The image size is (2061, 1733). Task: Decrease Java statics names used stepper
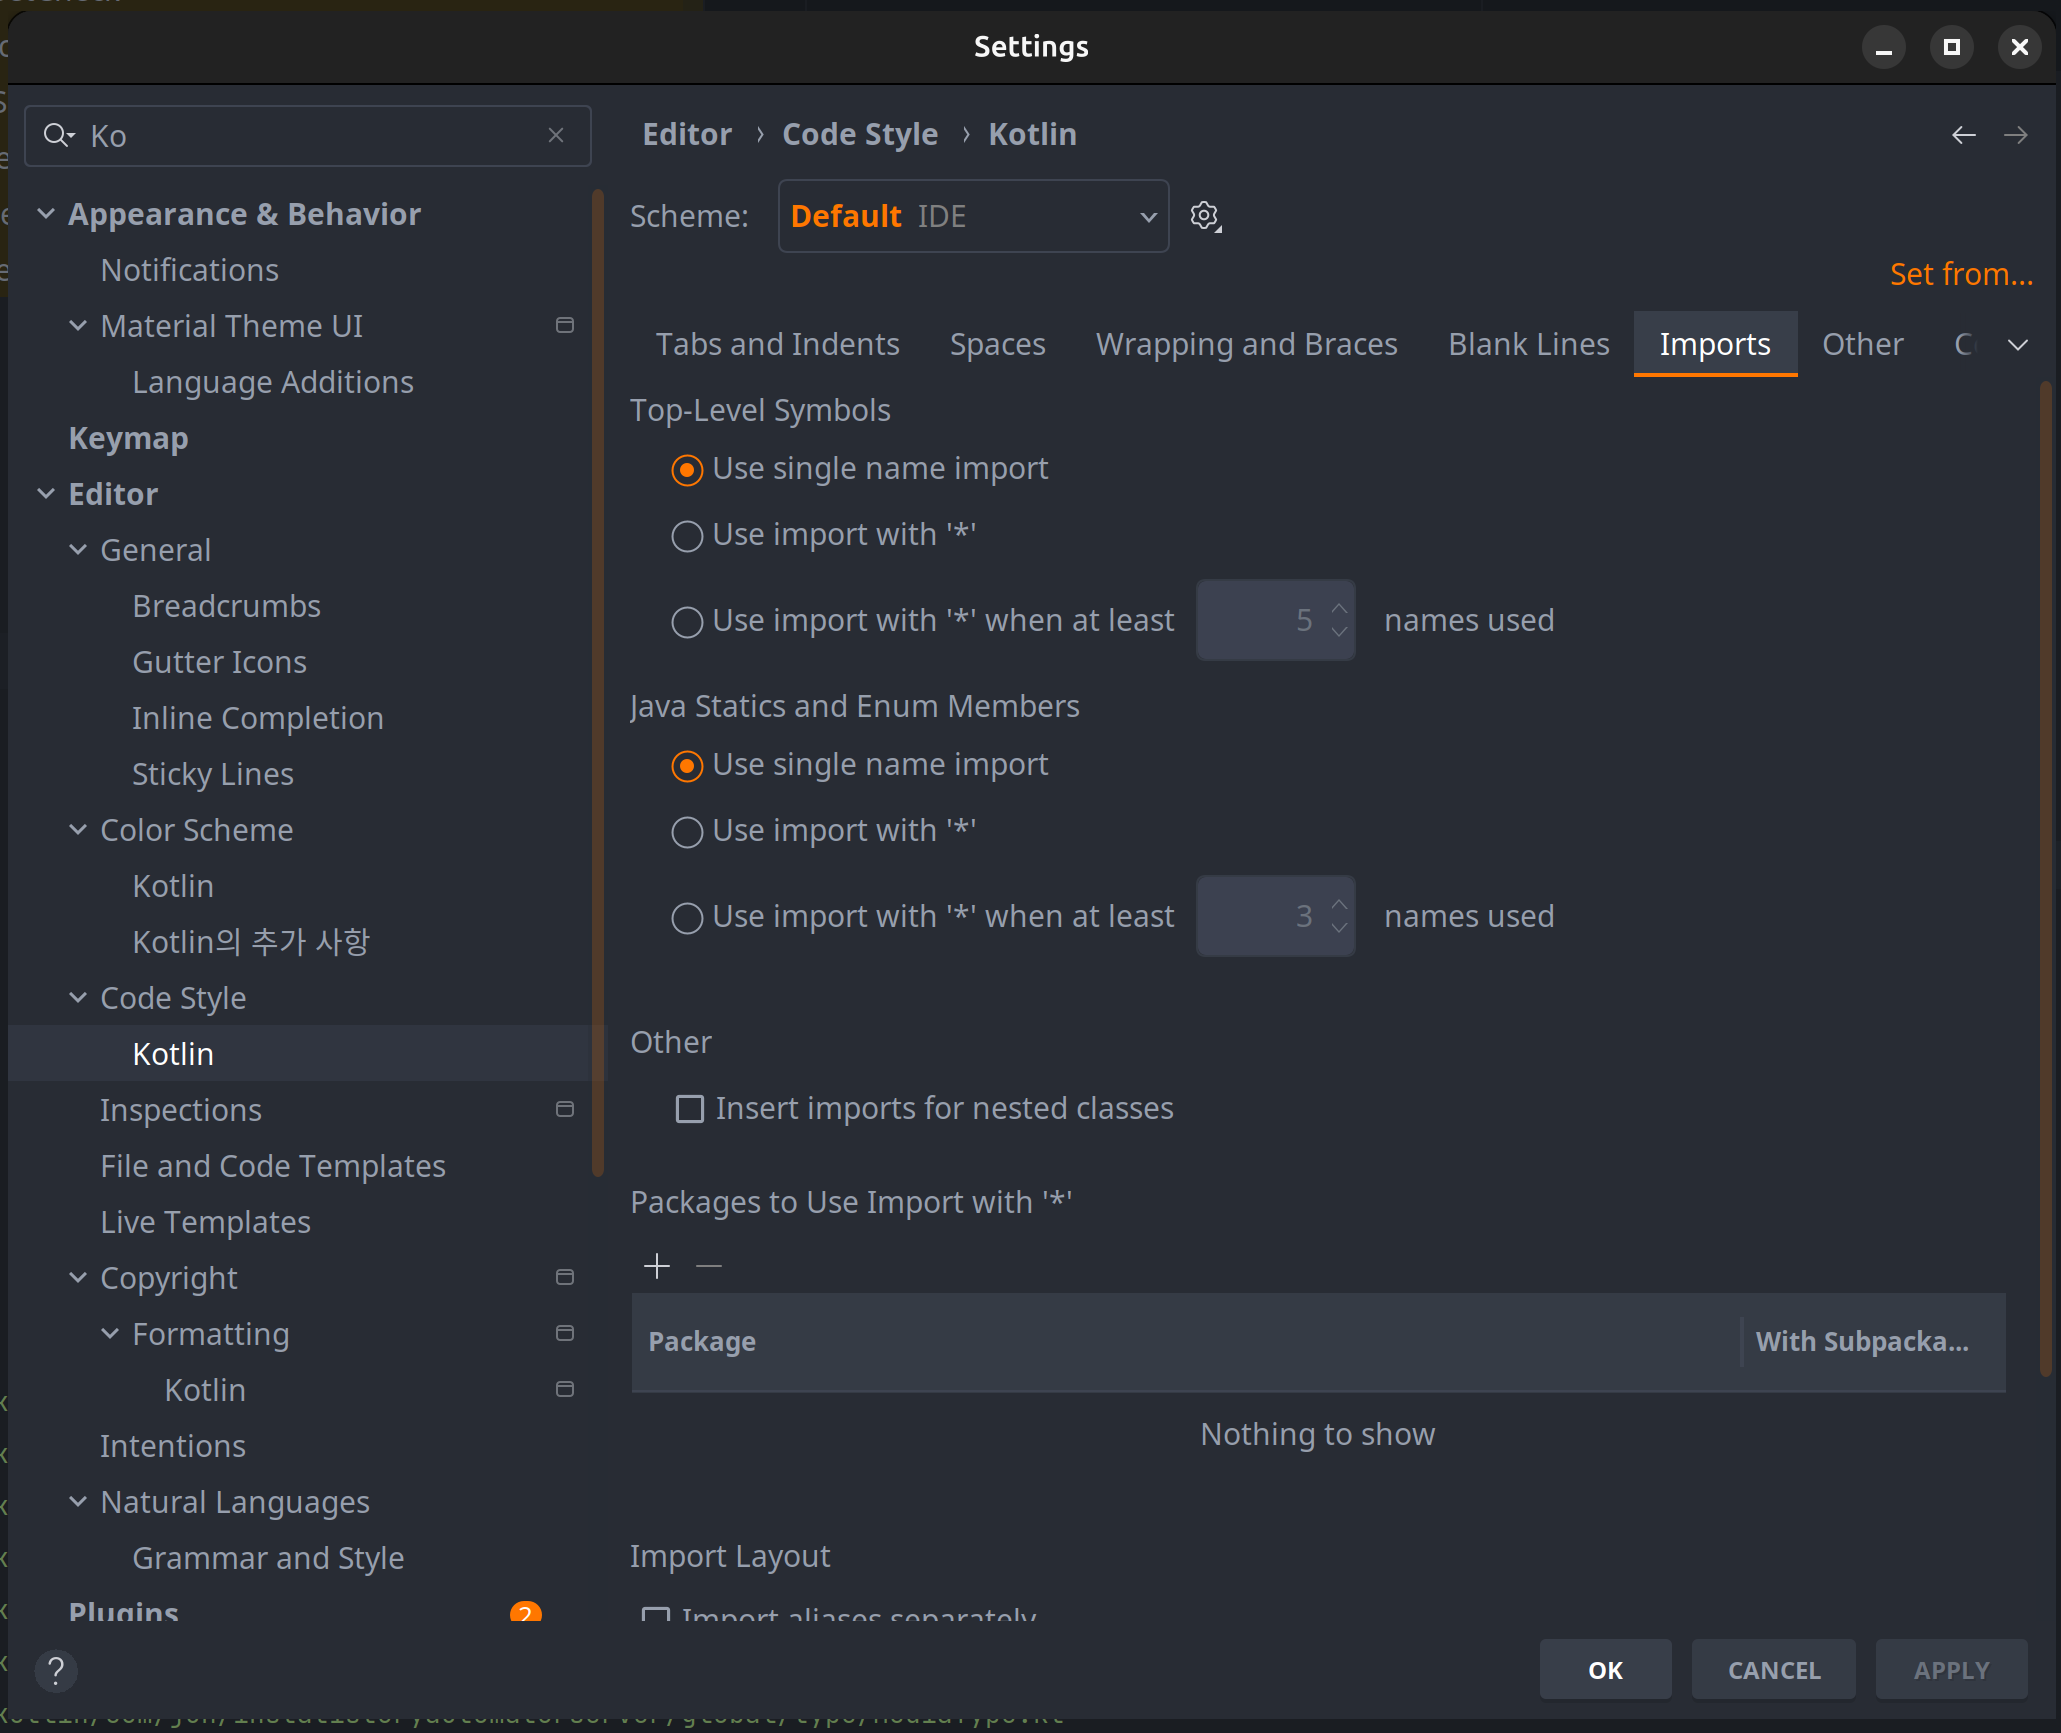1339,929
